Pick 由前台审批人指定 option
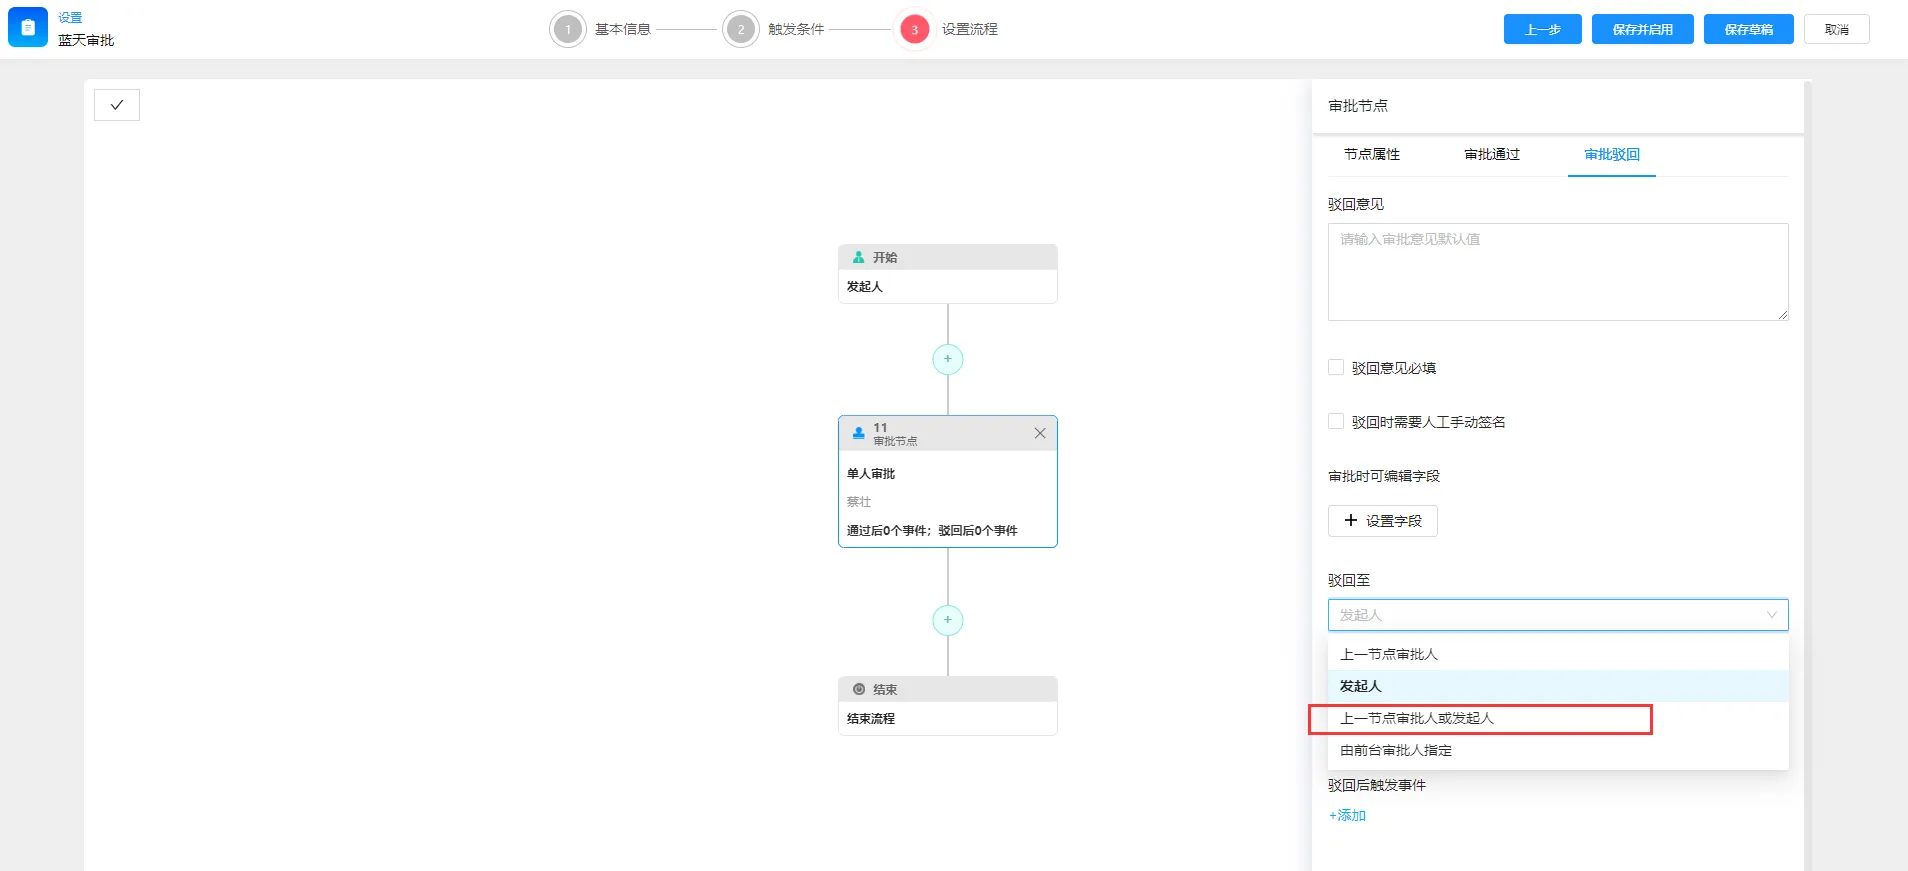 coord(1396,750)
